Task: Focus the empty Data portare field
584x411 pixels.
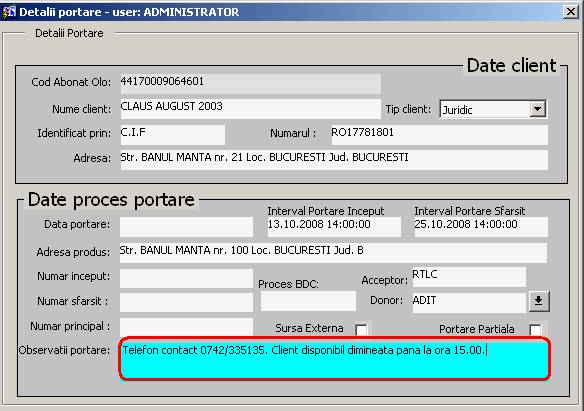Action: coord(186,227)
